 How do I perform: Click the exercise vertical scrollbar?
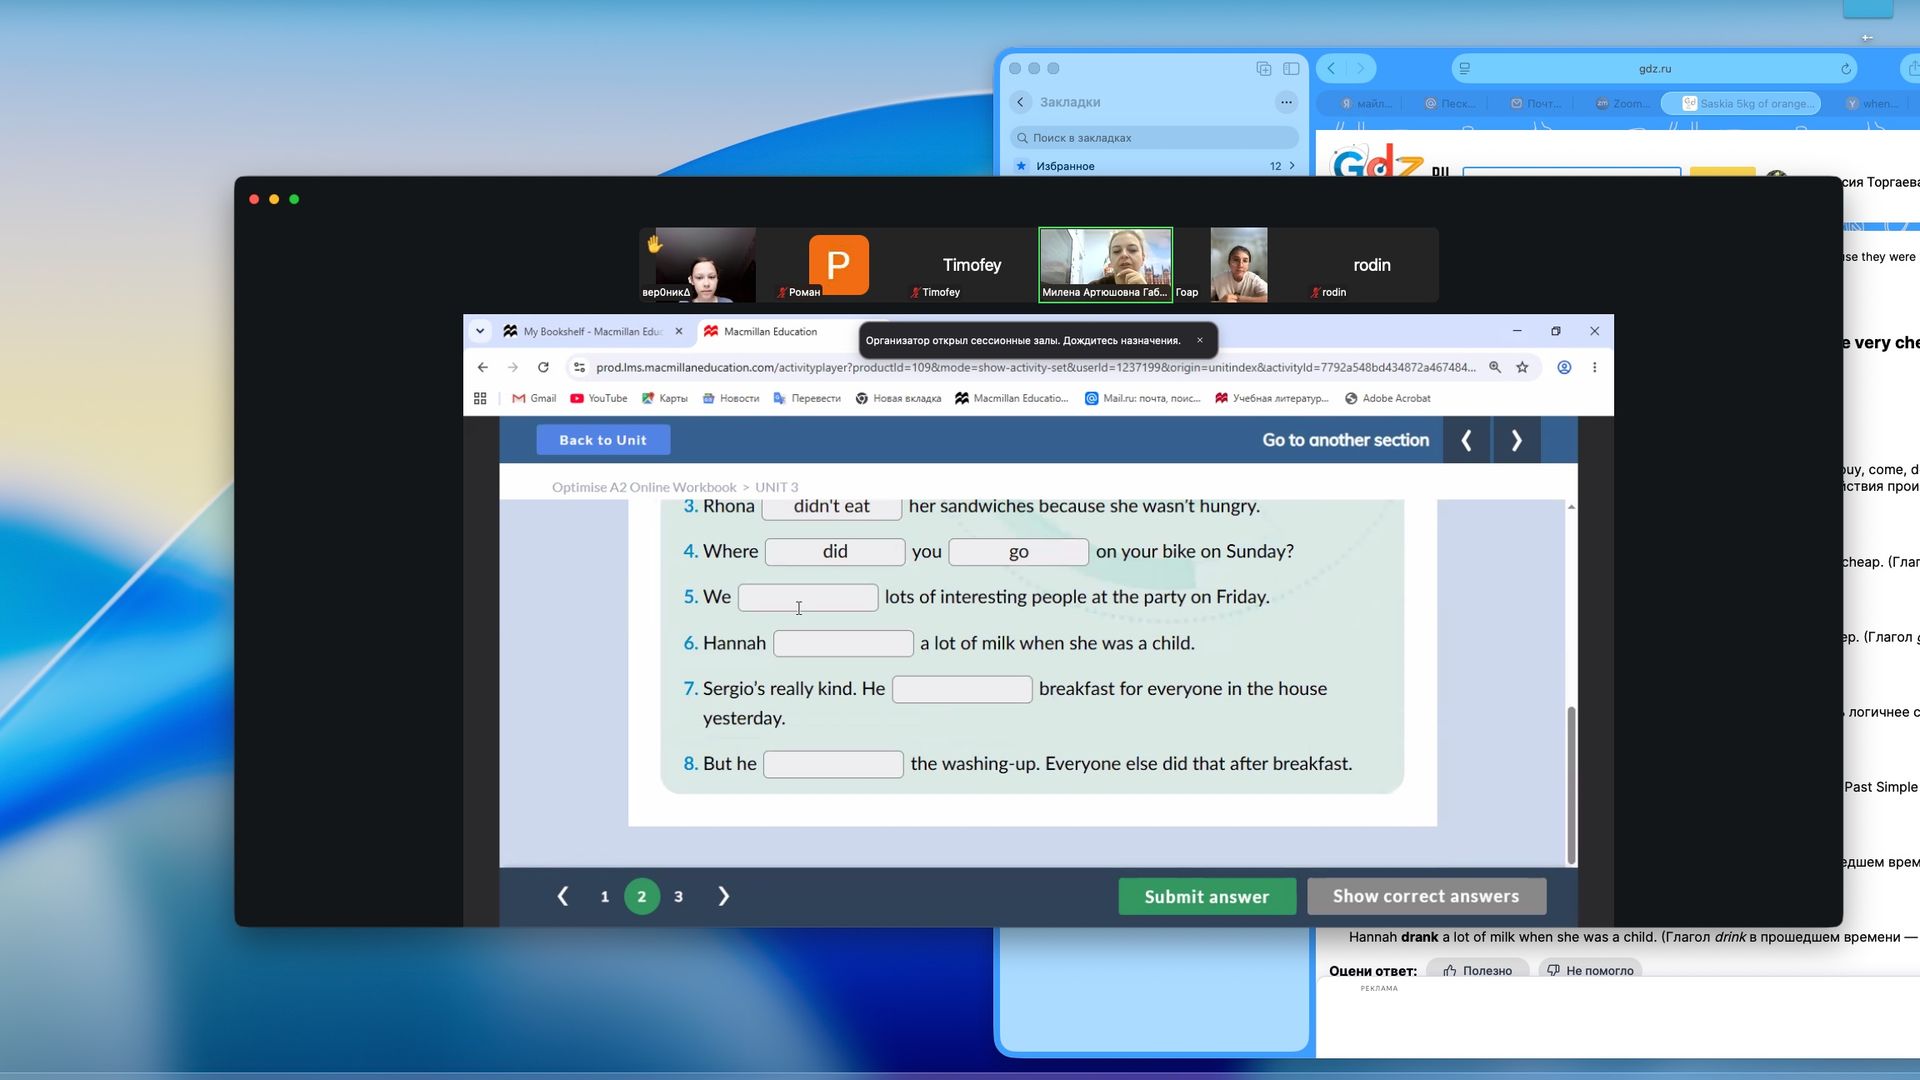coord(1571,785)
